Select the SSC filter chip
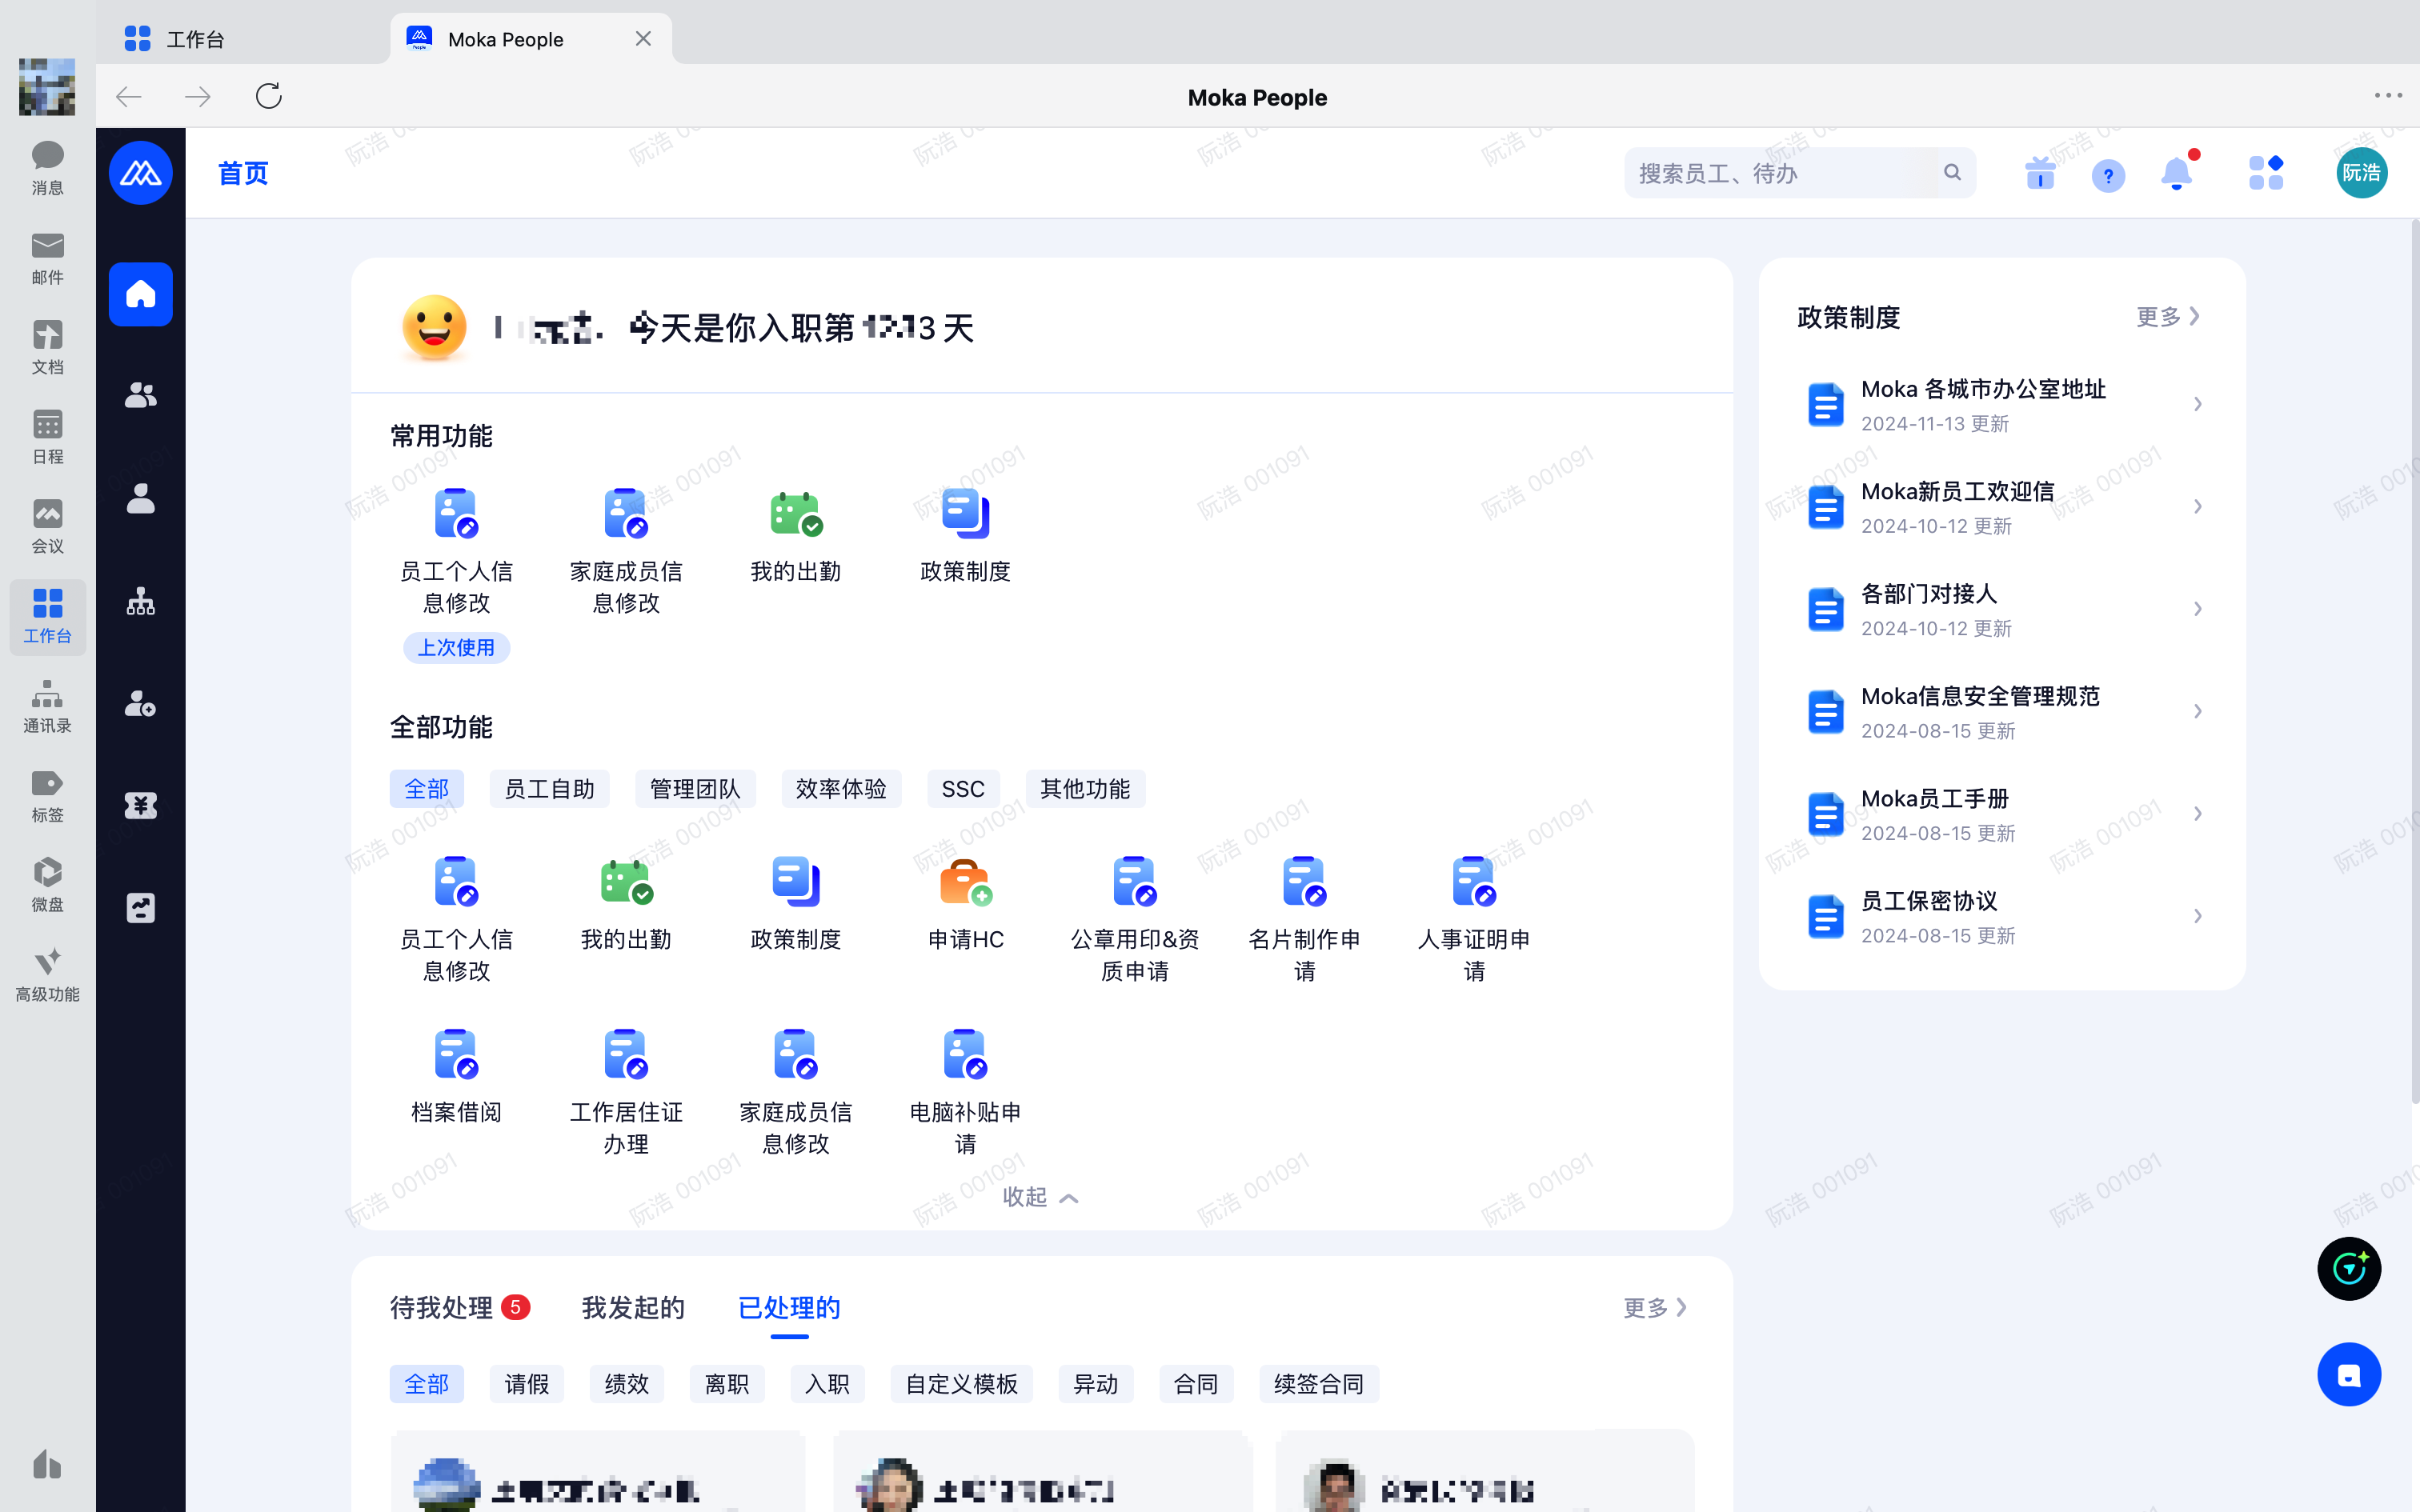The height and width of the screenshot is (1512, 2420). tap(962, 789)
